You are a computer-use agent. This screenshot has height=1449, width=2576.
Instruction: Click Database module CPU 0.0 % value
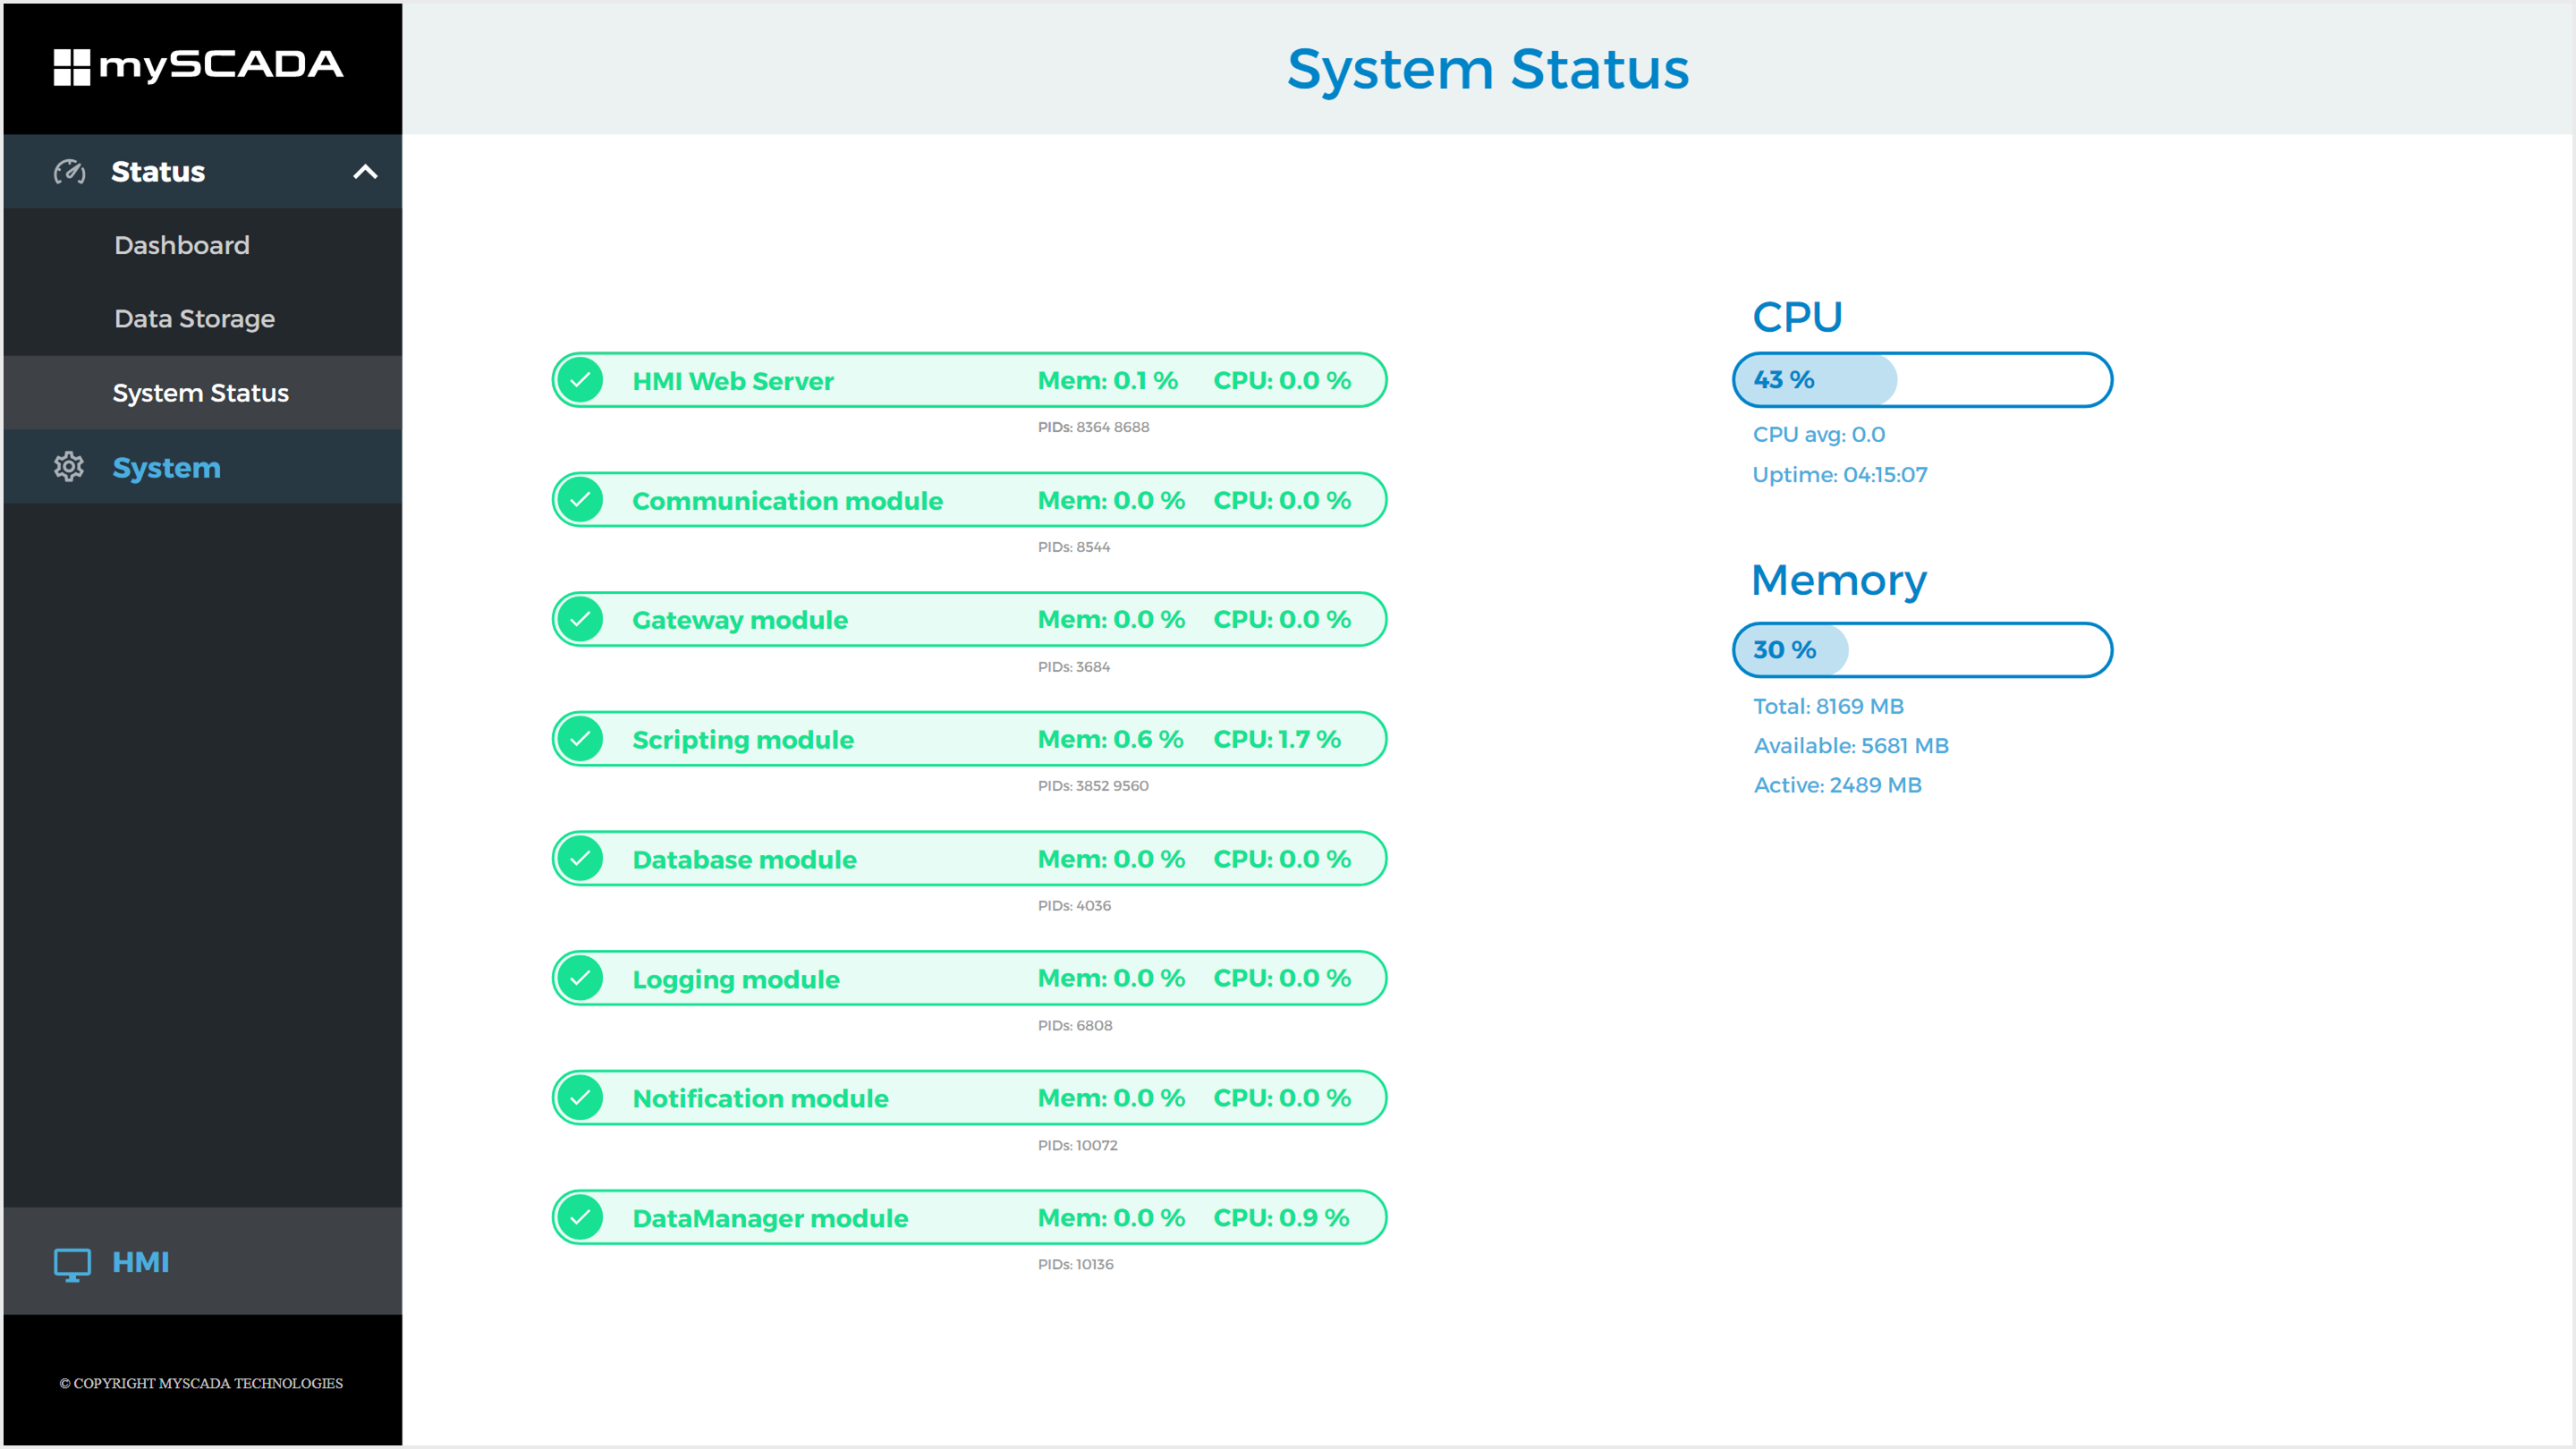pos(1282,860)
